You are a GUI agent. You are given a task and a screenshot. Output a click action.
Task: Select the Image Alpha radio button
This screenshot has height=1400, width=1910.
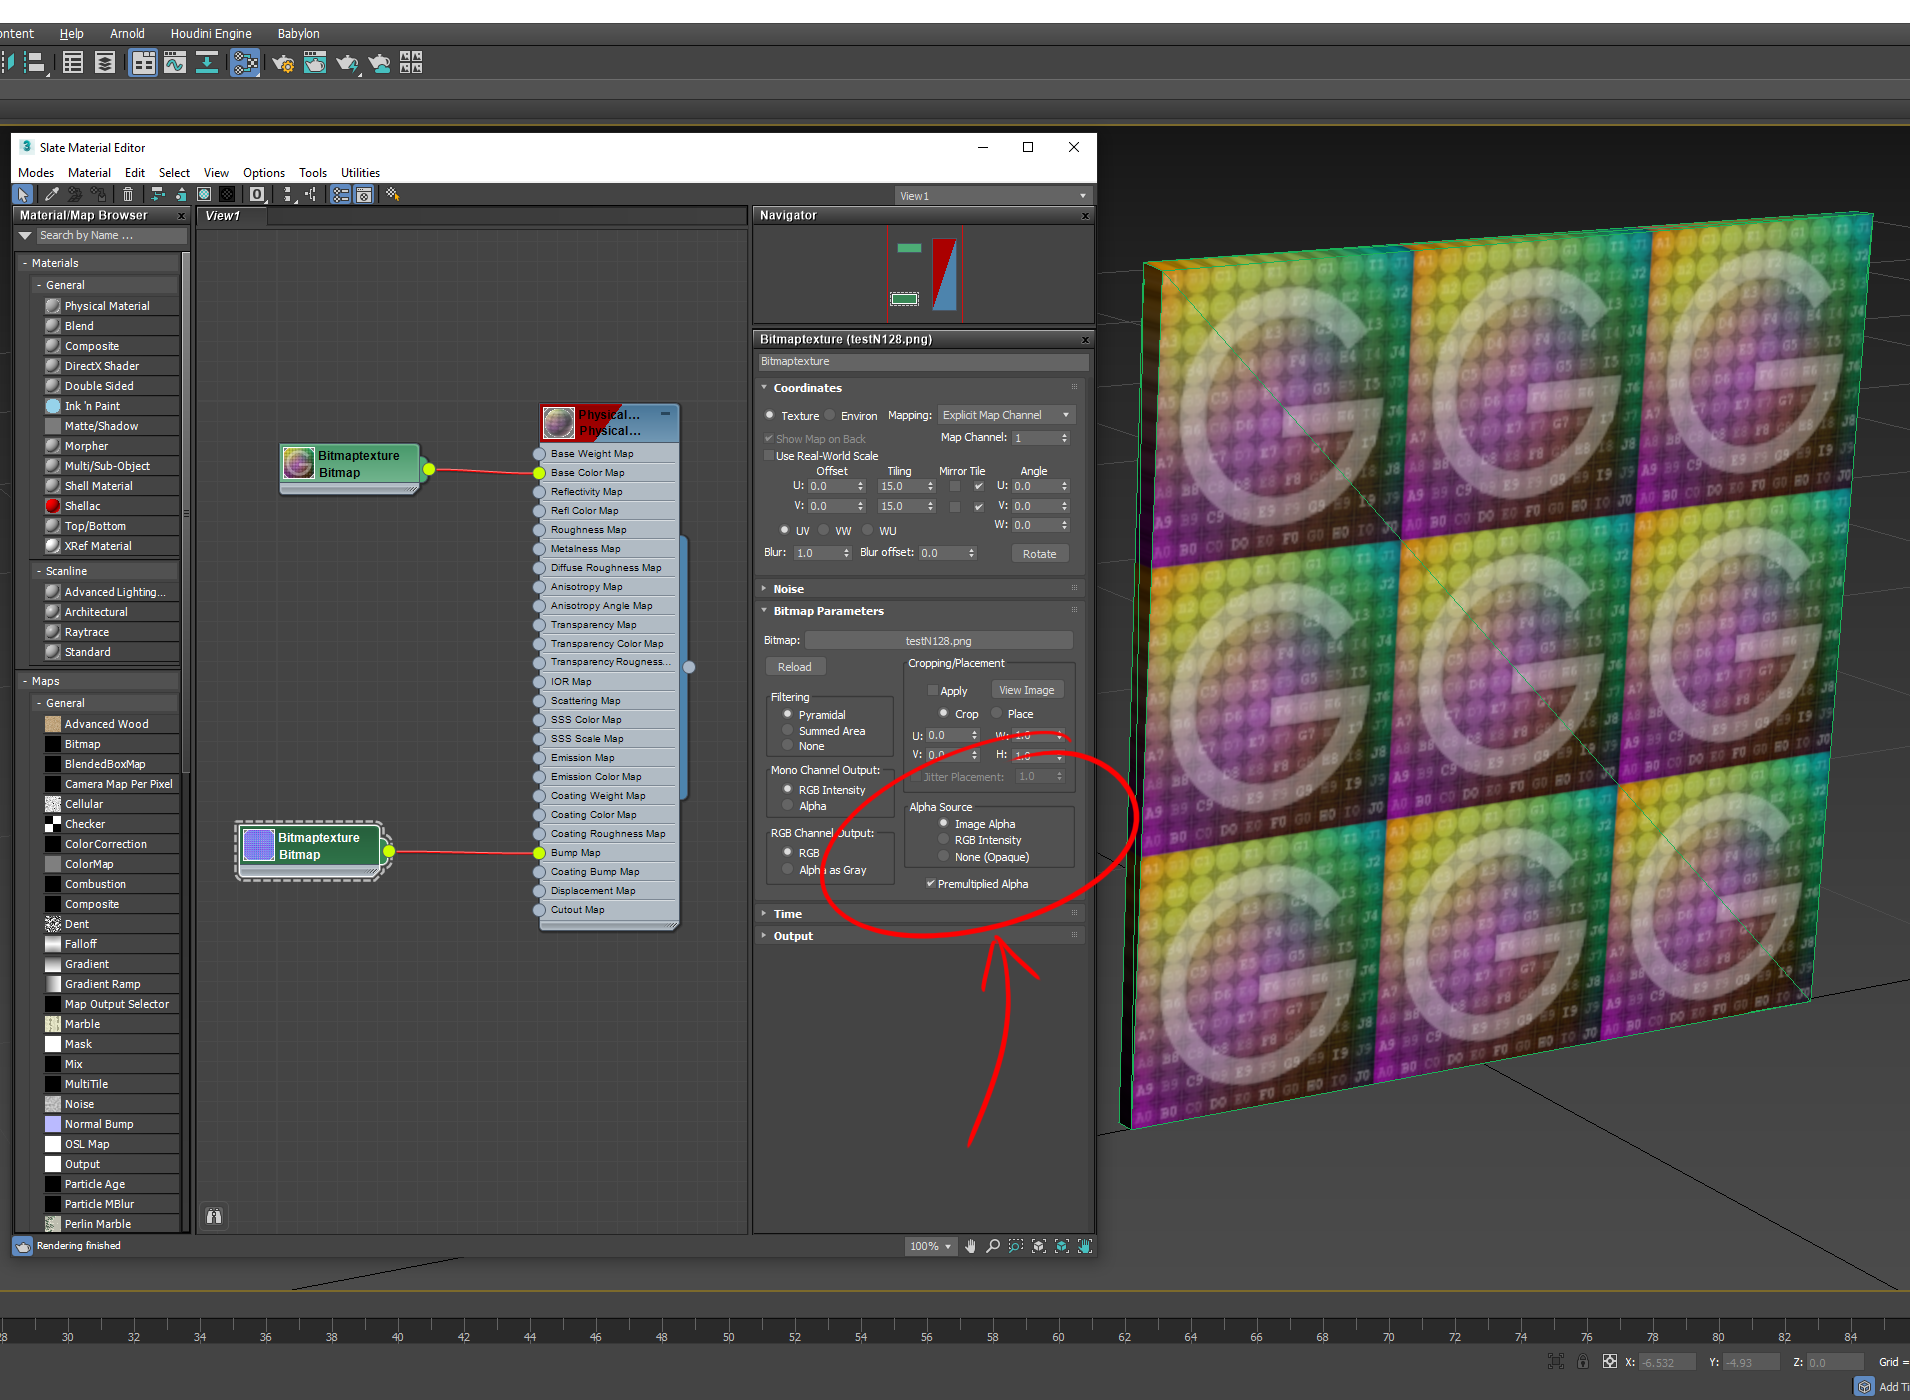point(943,822)
